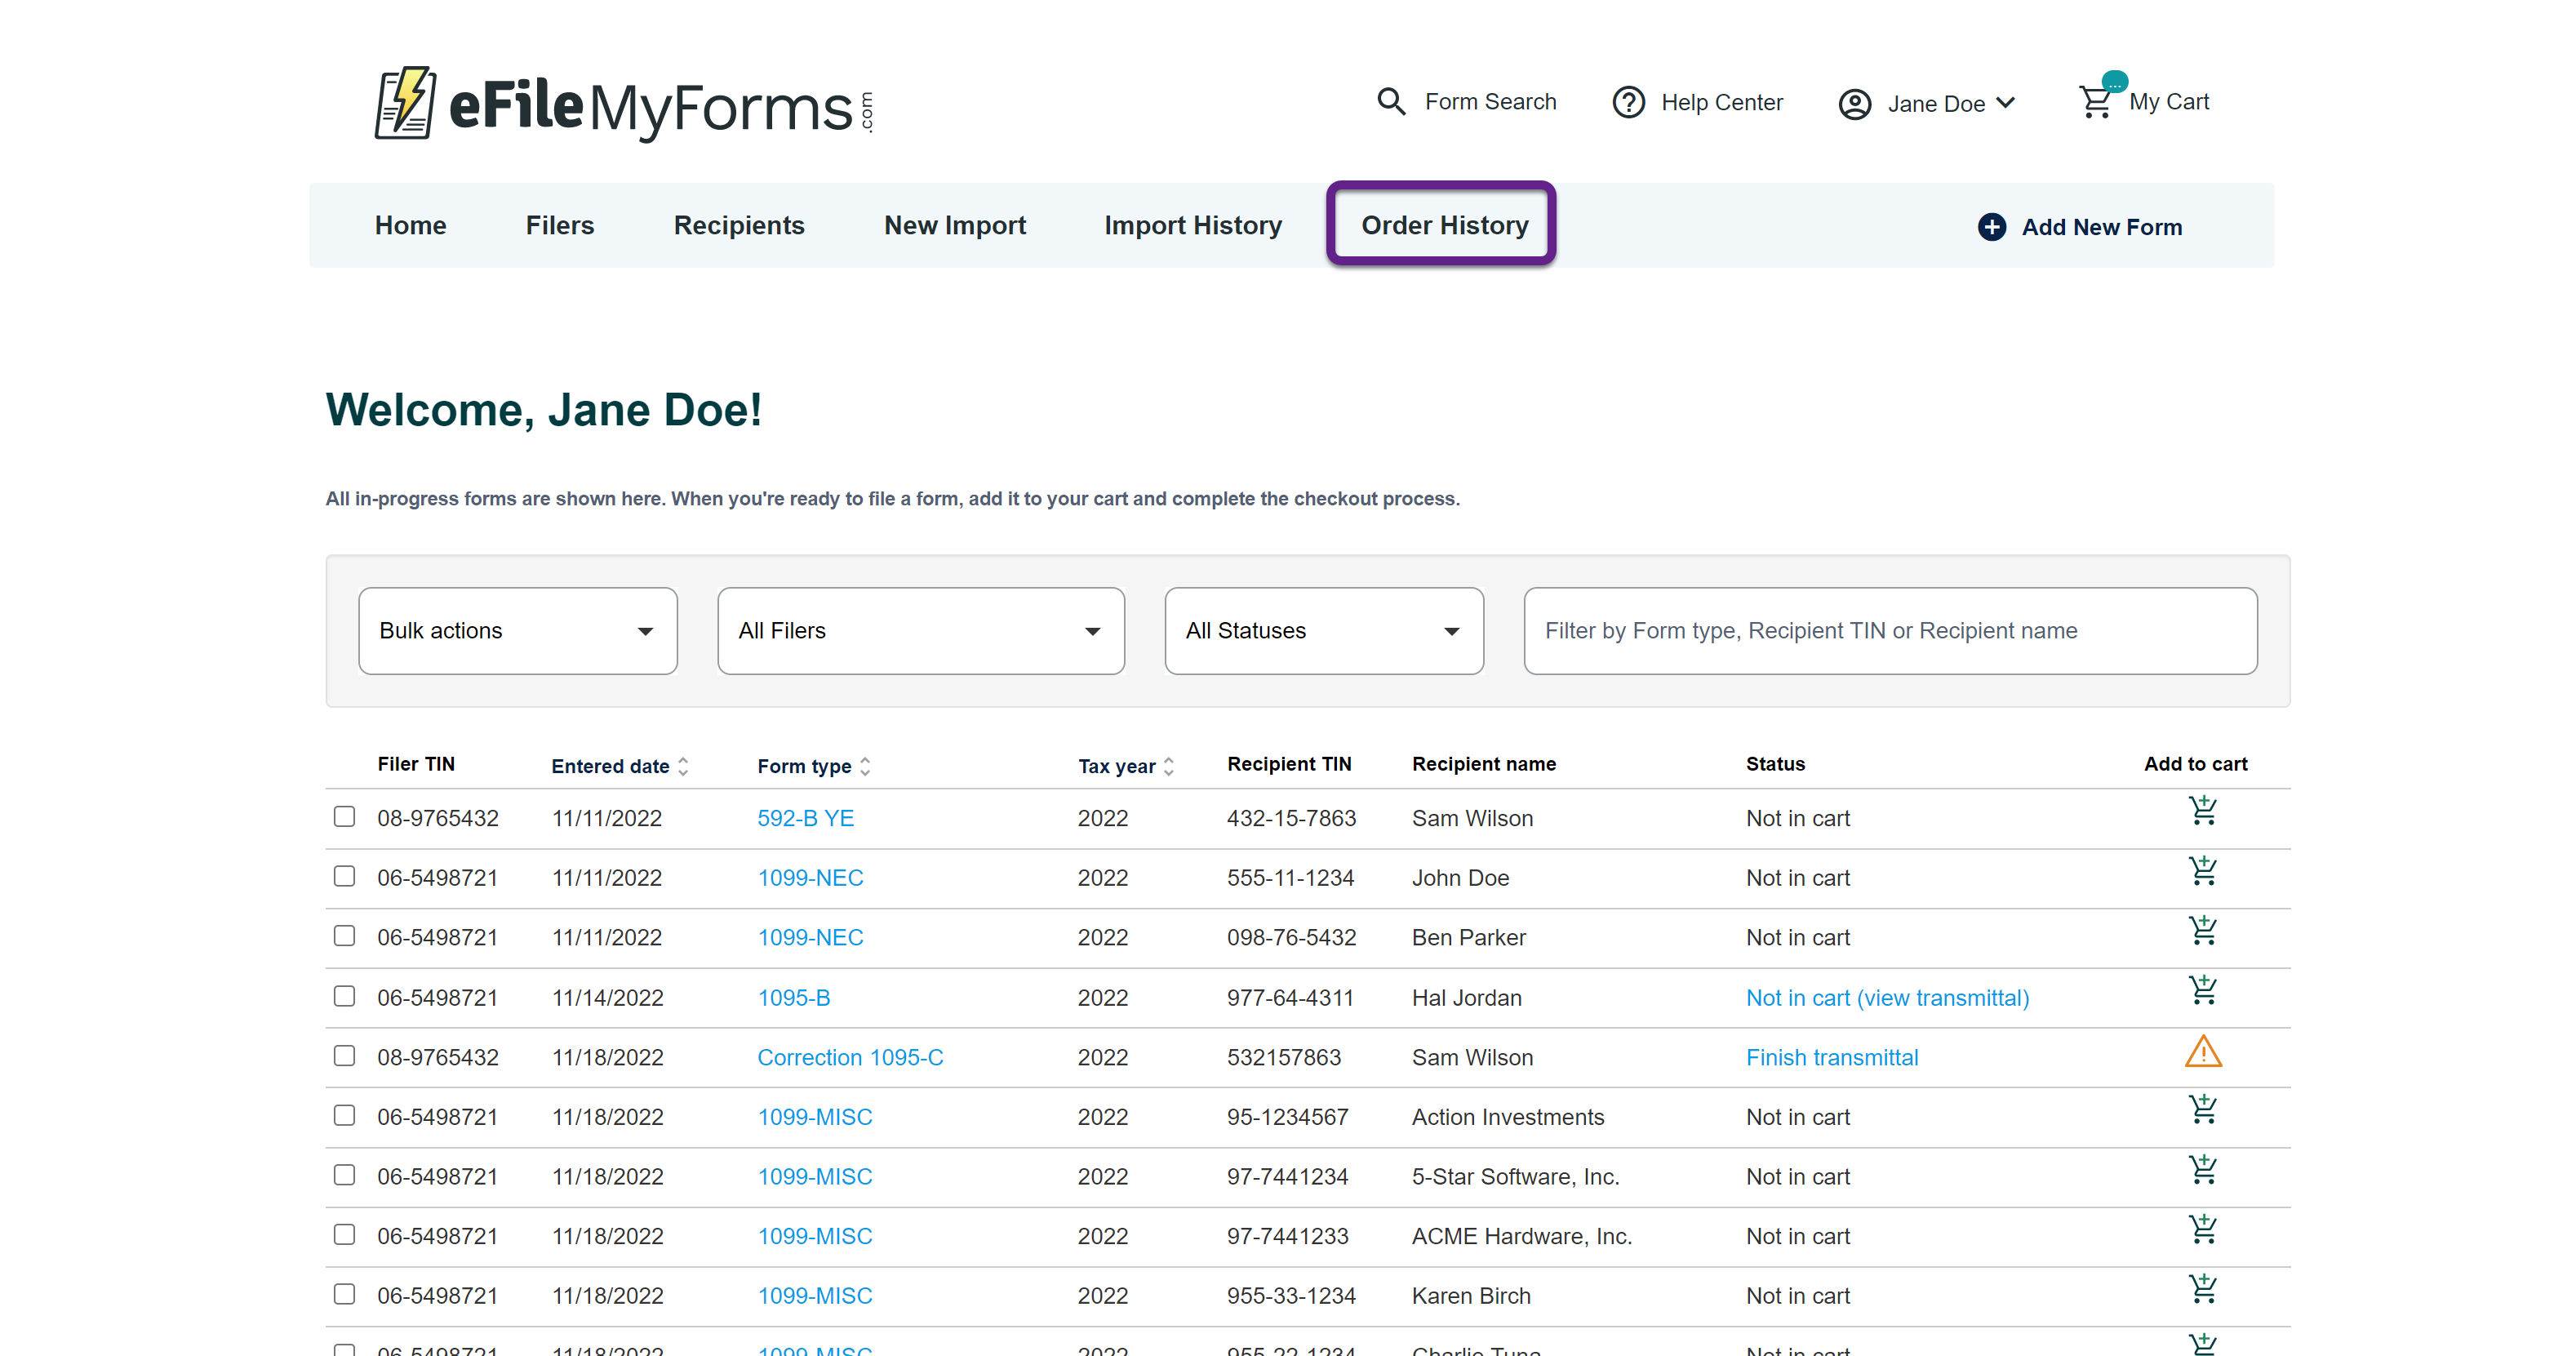Add the Action Investments 1099-MISC to cart
This screenshot has width=2576, height=1356.
click(x=2202, y=1110)
